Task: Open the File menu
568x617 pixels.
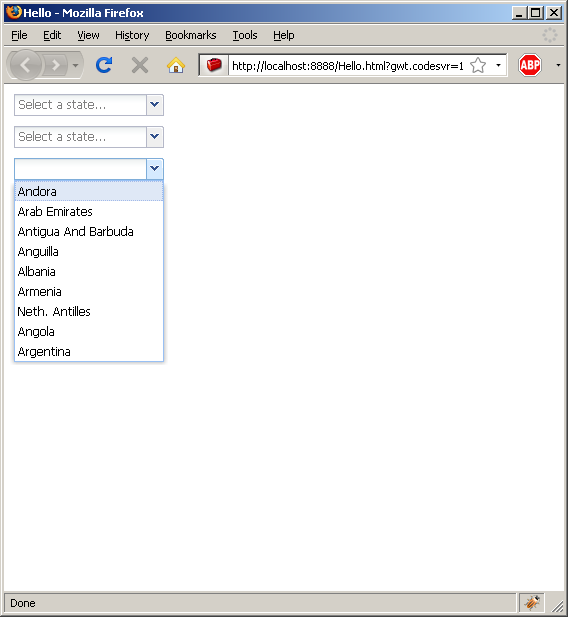Action: (x=19, y=35)
